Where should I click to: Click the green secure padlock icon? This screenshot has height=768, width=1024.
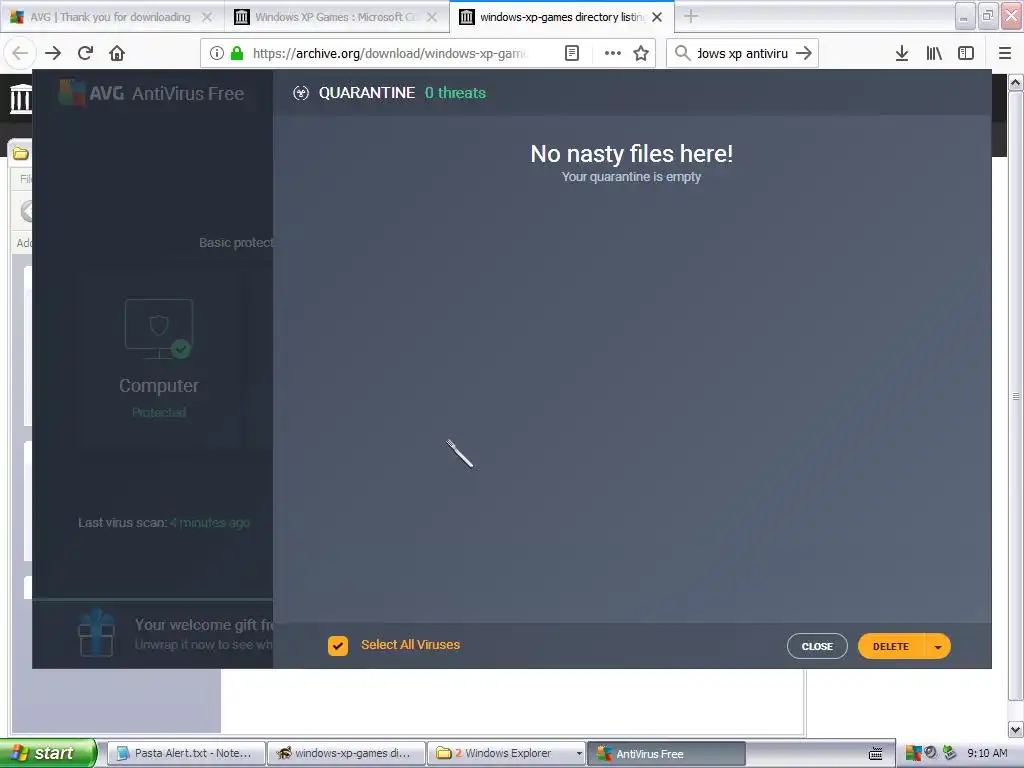237,53
